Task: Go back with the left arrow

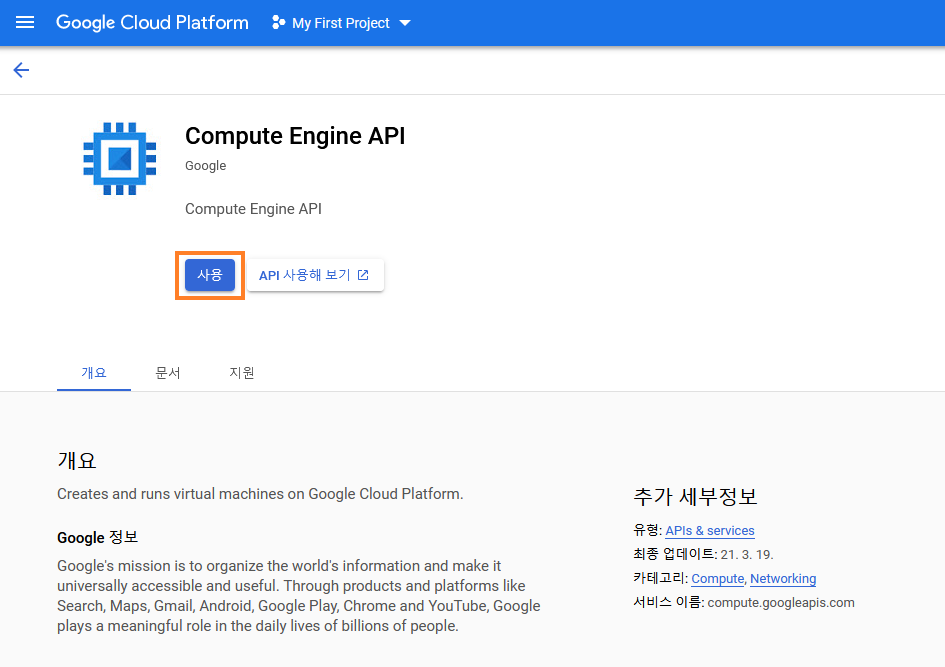Action: pyautogui.click(x=21, y=70)
